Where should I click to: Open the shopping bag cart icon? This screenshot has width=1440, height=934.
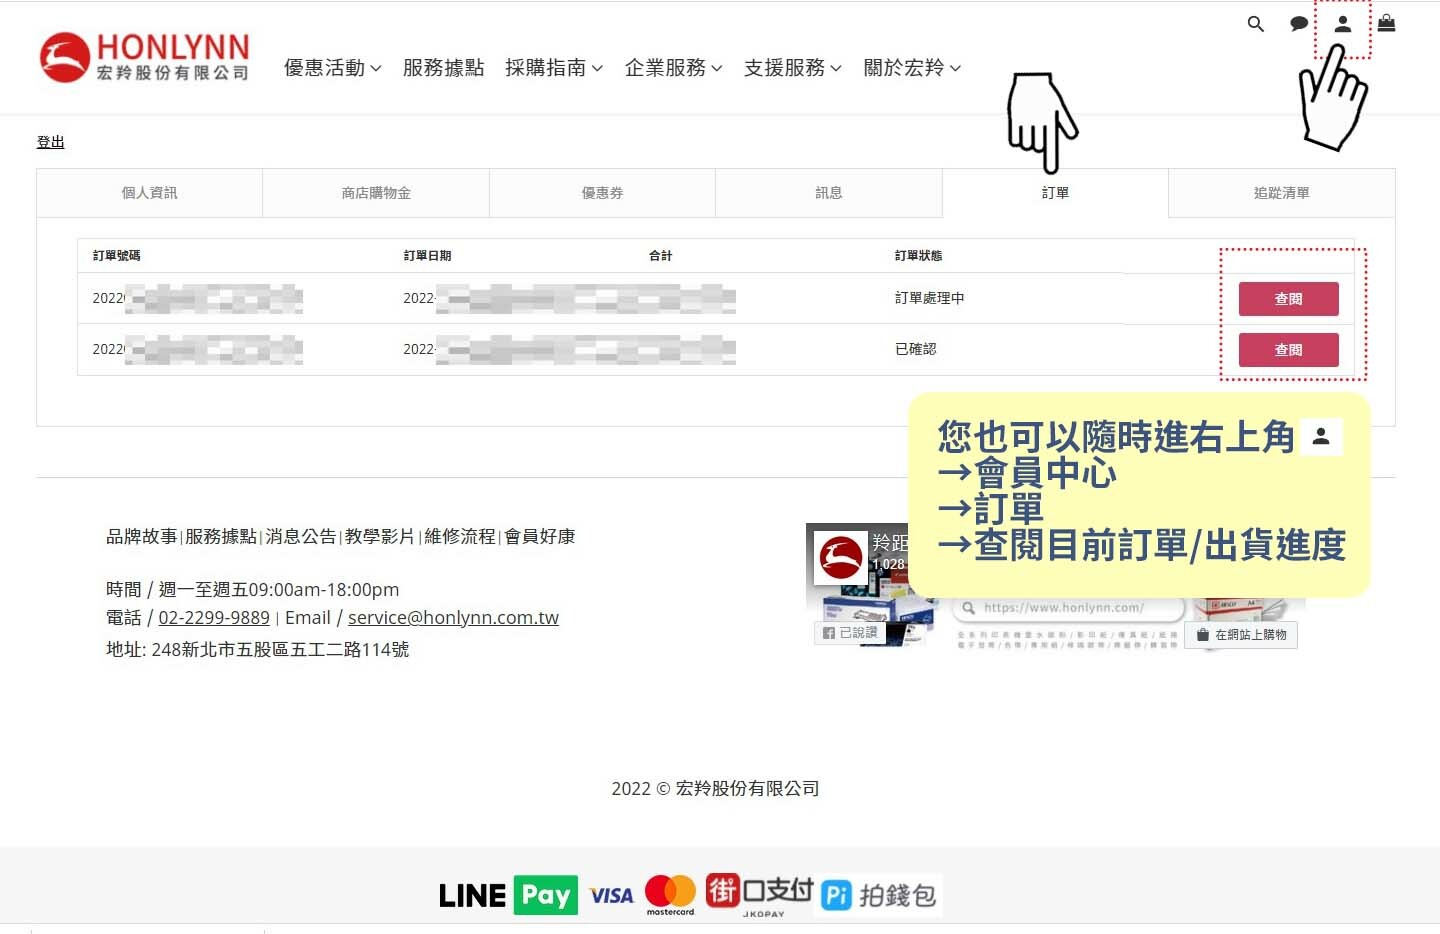[x=1386, y=23]
